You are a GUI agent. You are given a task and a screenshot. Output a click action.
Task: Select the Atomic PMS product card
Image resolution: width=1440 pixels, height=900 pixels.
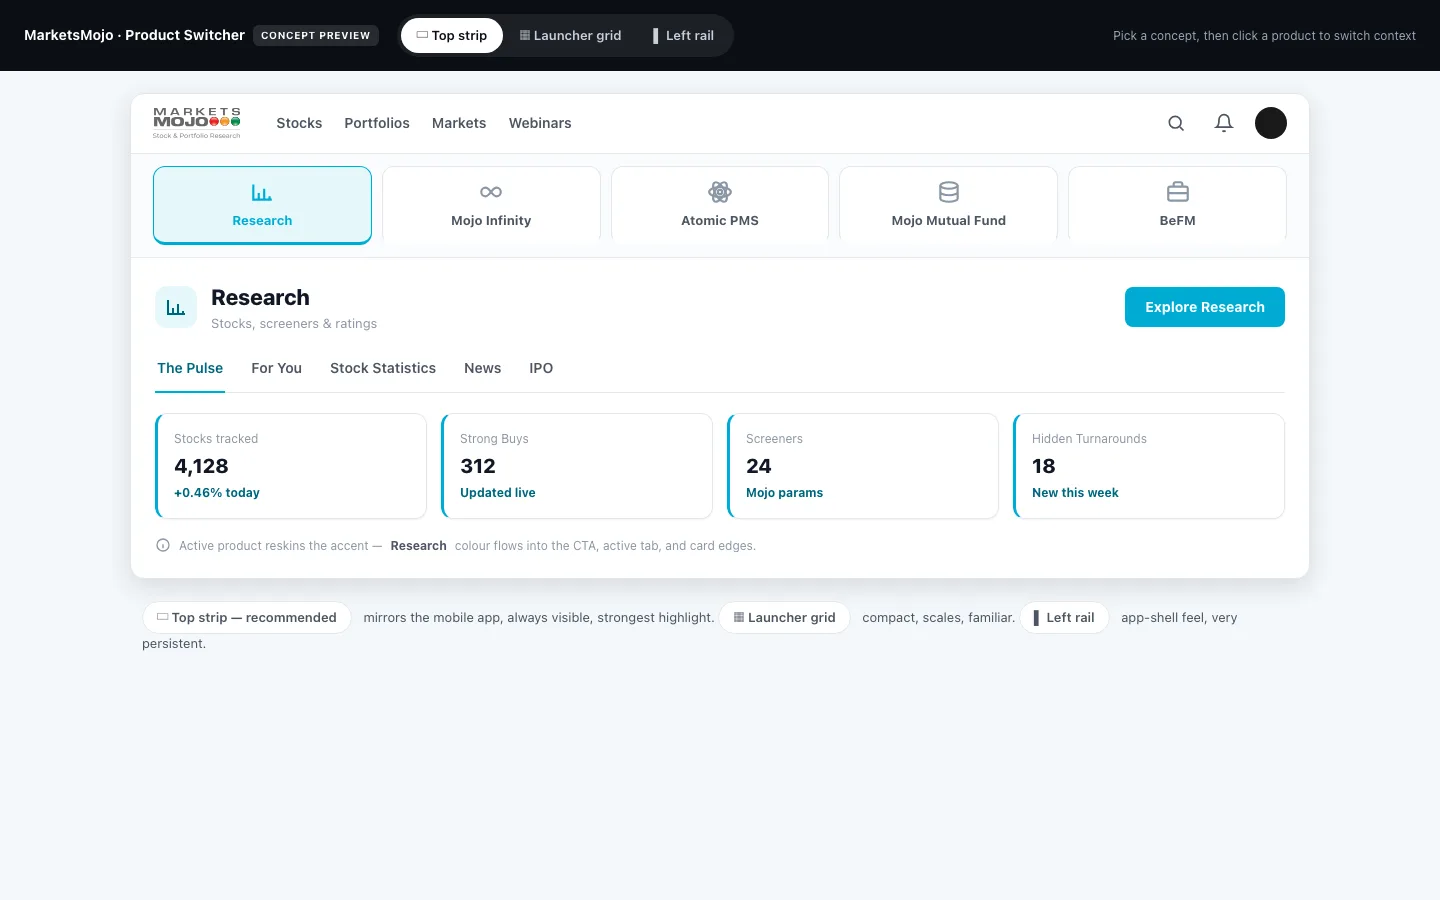coord(720,205)
